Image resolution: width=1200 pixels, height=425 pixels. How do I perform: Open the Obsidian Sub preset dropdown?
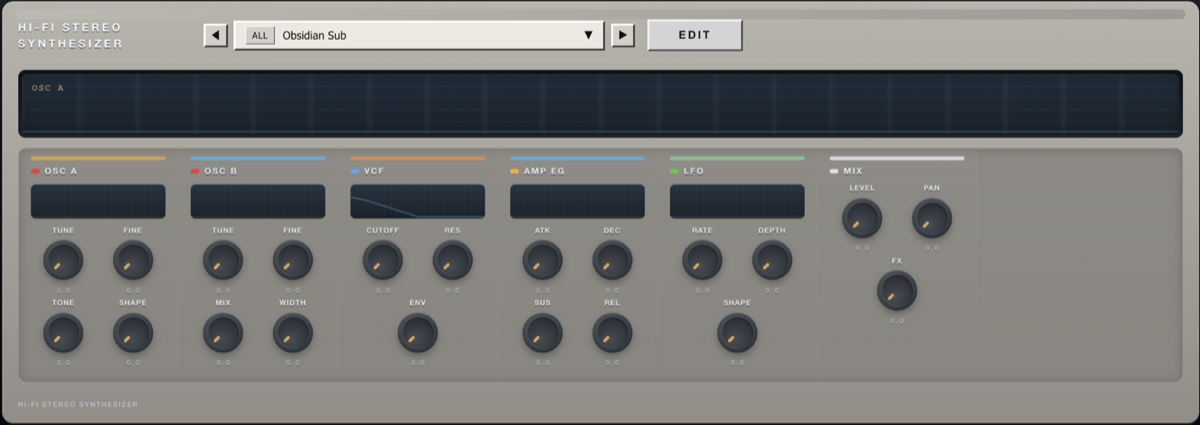(588, 36)
